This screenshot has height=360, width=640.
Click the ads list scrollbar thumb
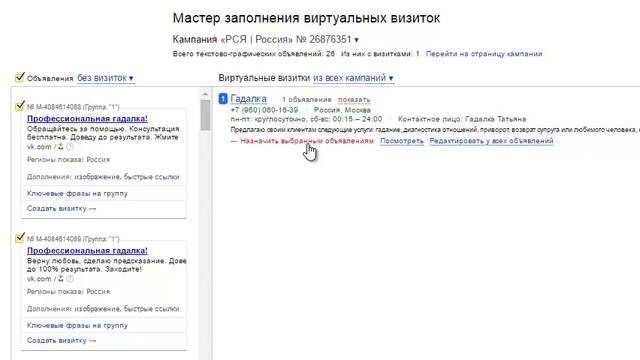[205, 115]
